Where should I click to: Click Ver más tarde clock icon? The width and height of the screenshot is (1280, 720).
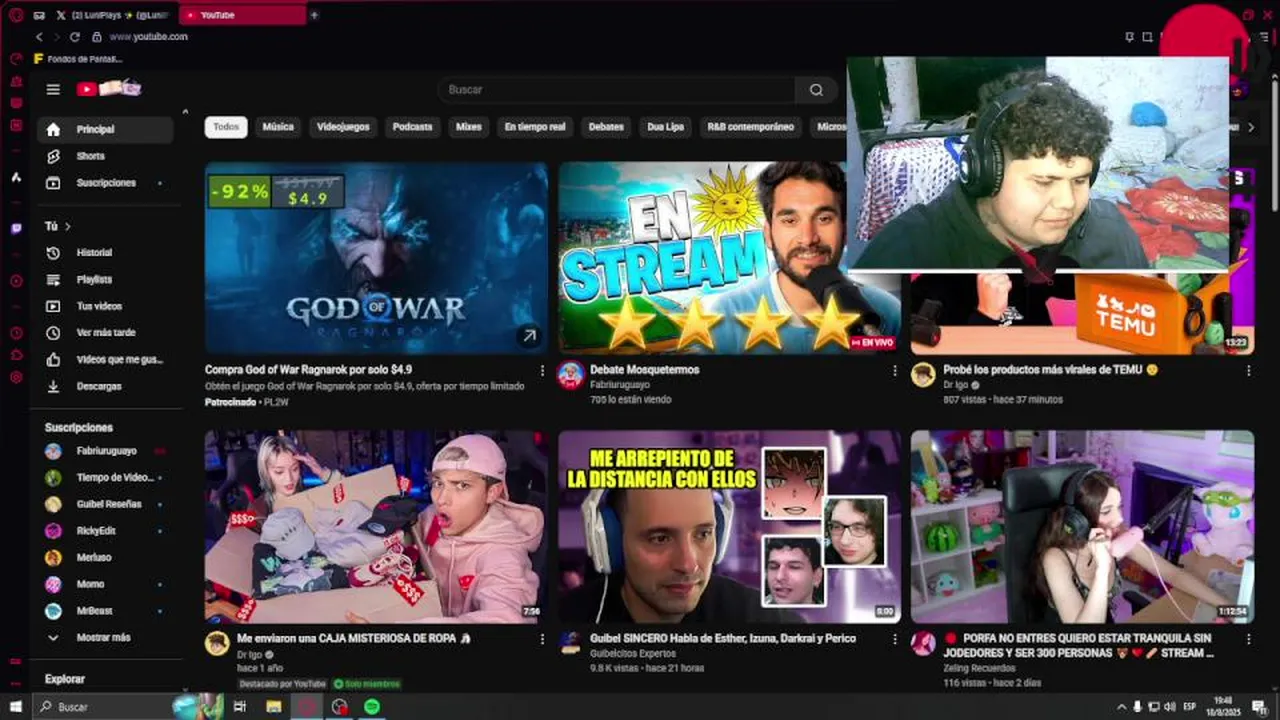54,333
